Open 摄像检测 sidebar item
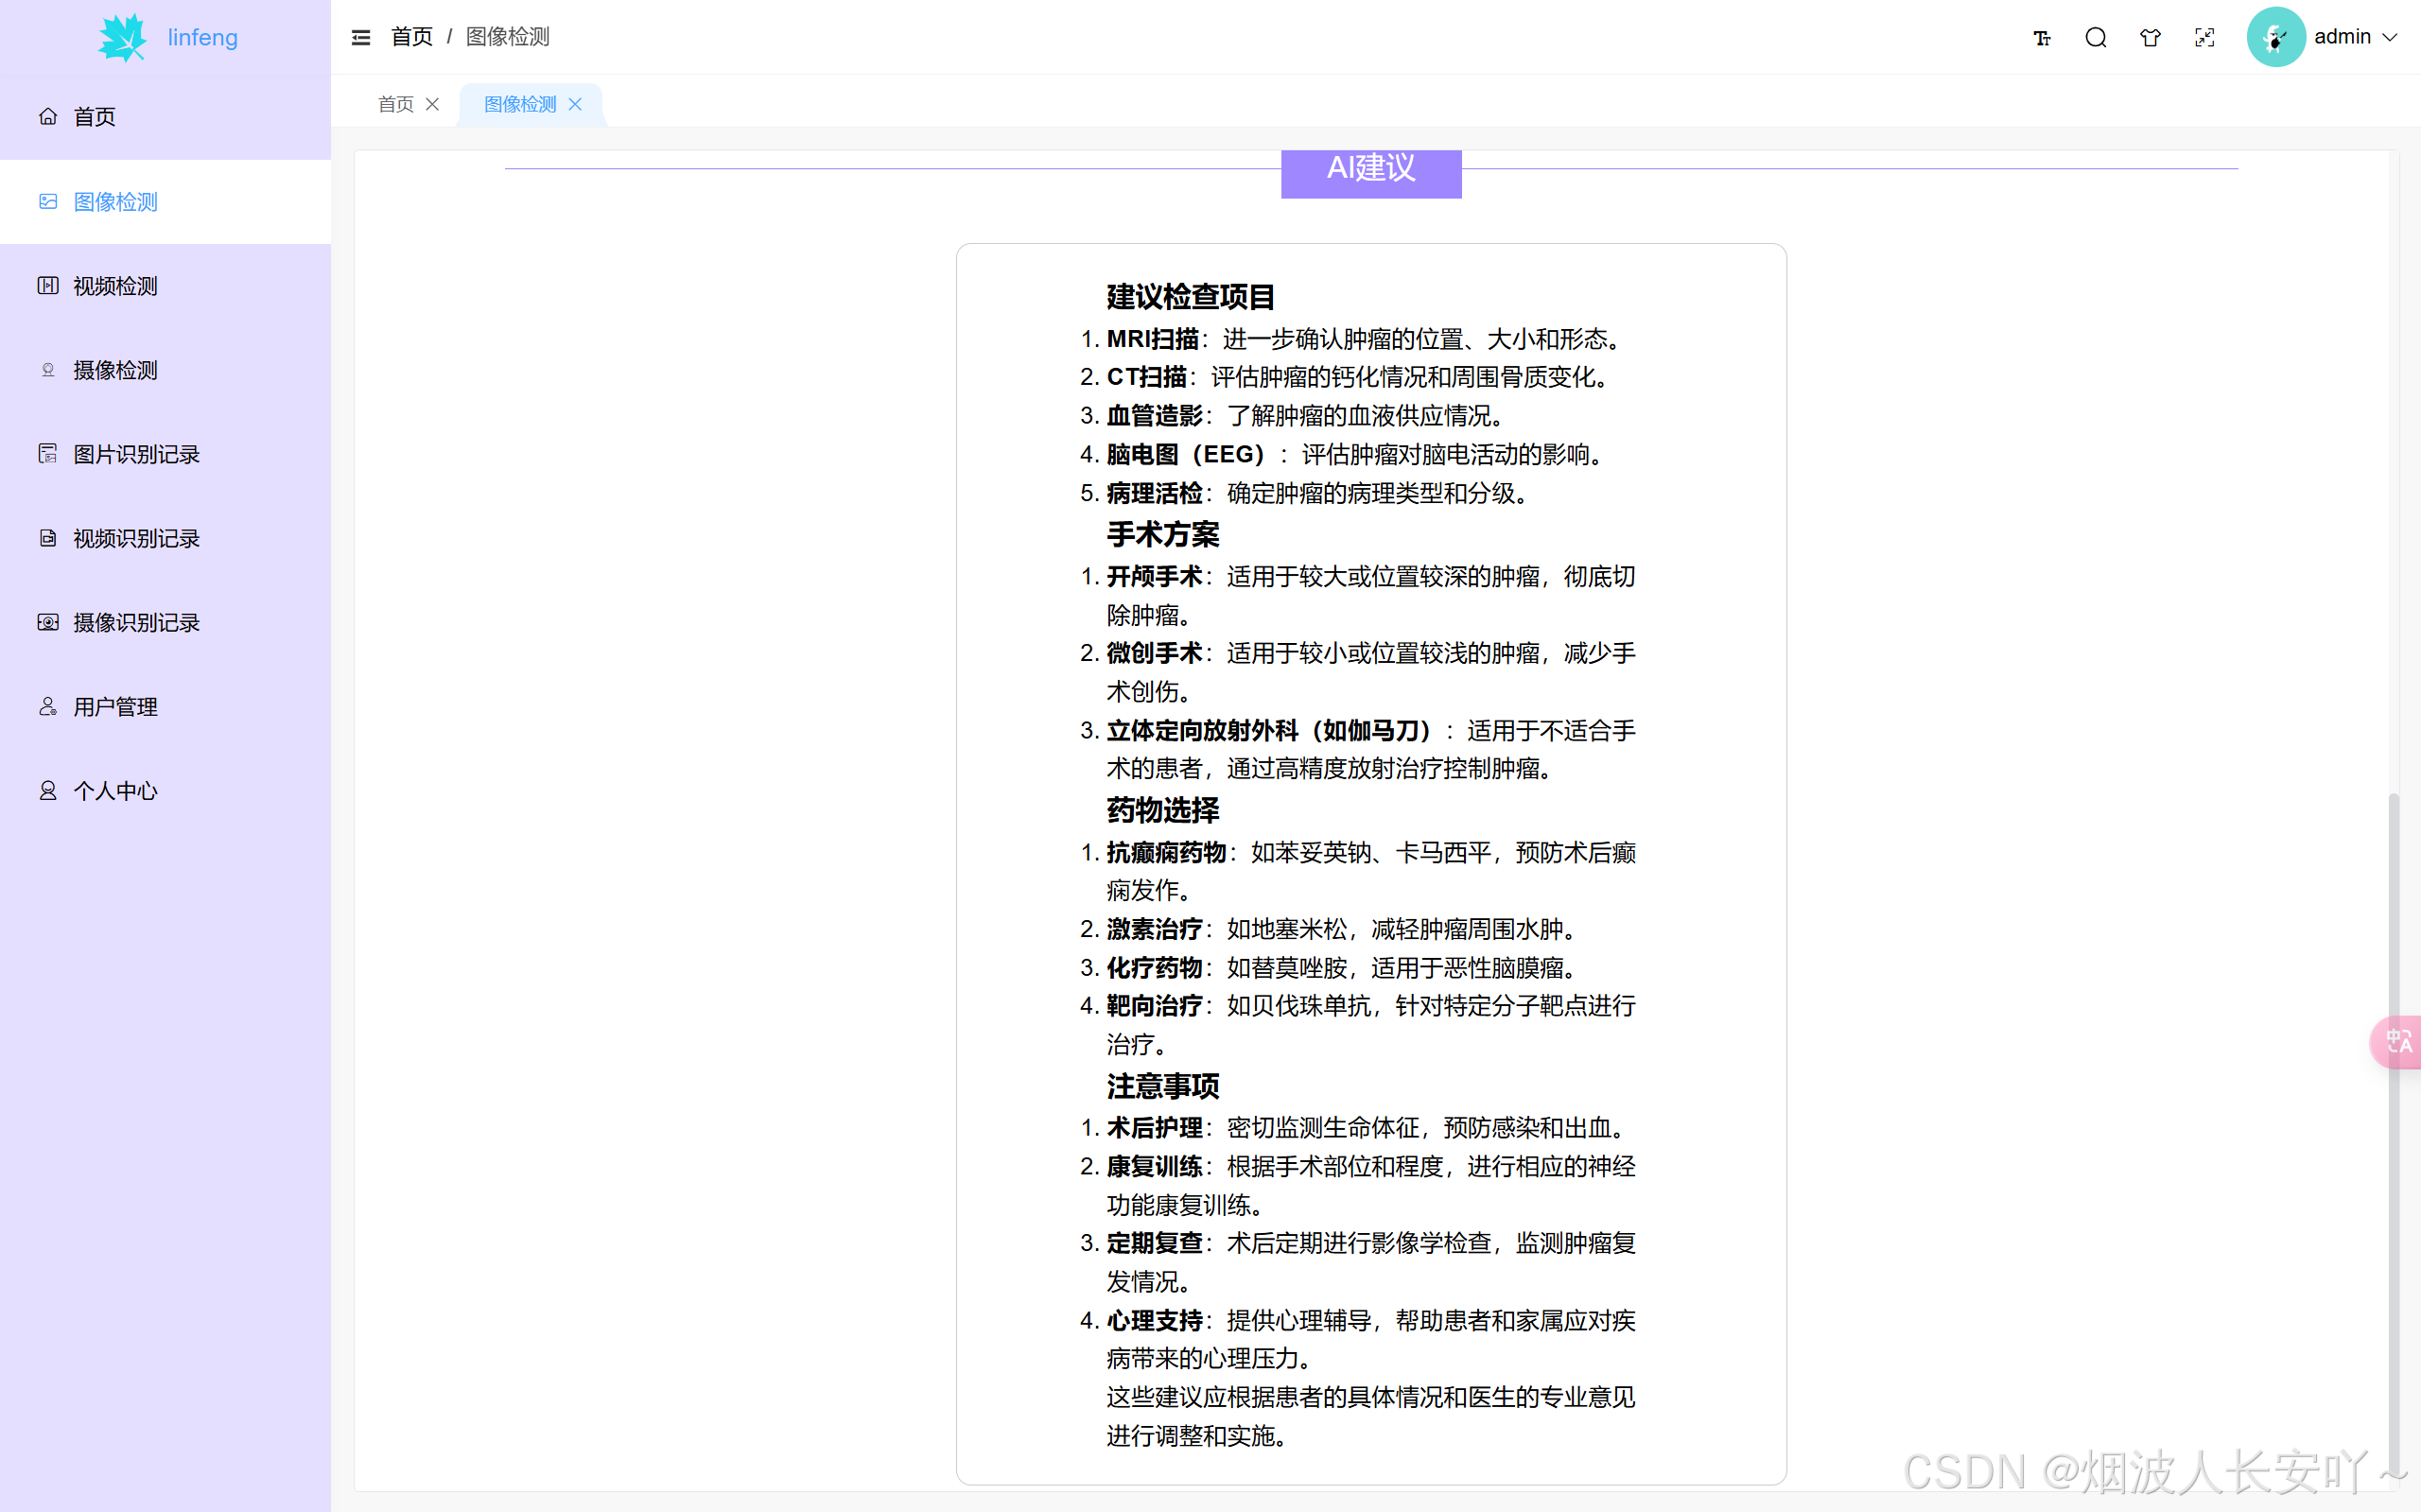2421x1512 pixels. coord(115,370)
